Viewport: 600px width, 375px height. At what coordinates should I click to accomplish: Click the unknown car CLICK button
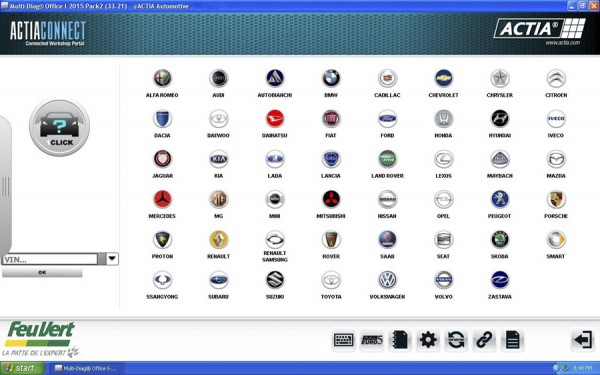(59, 128)
